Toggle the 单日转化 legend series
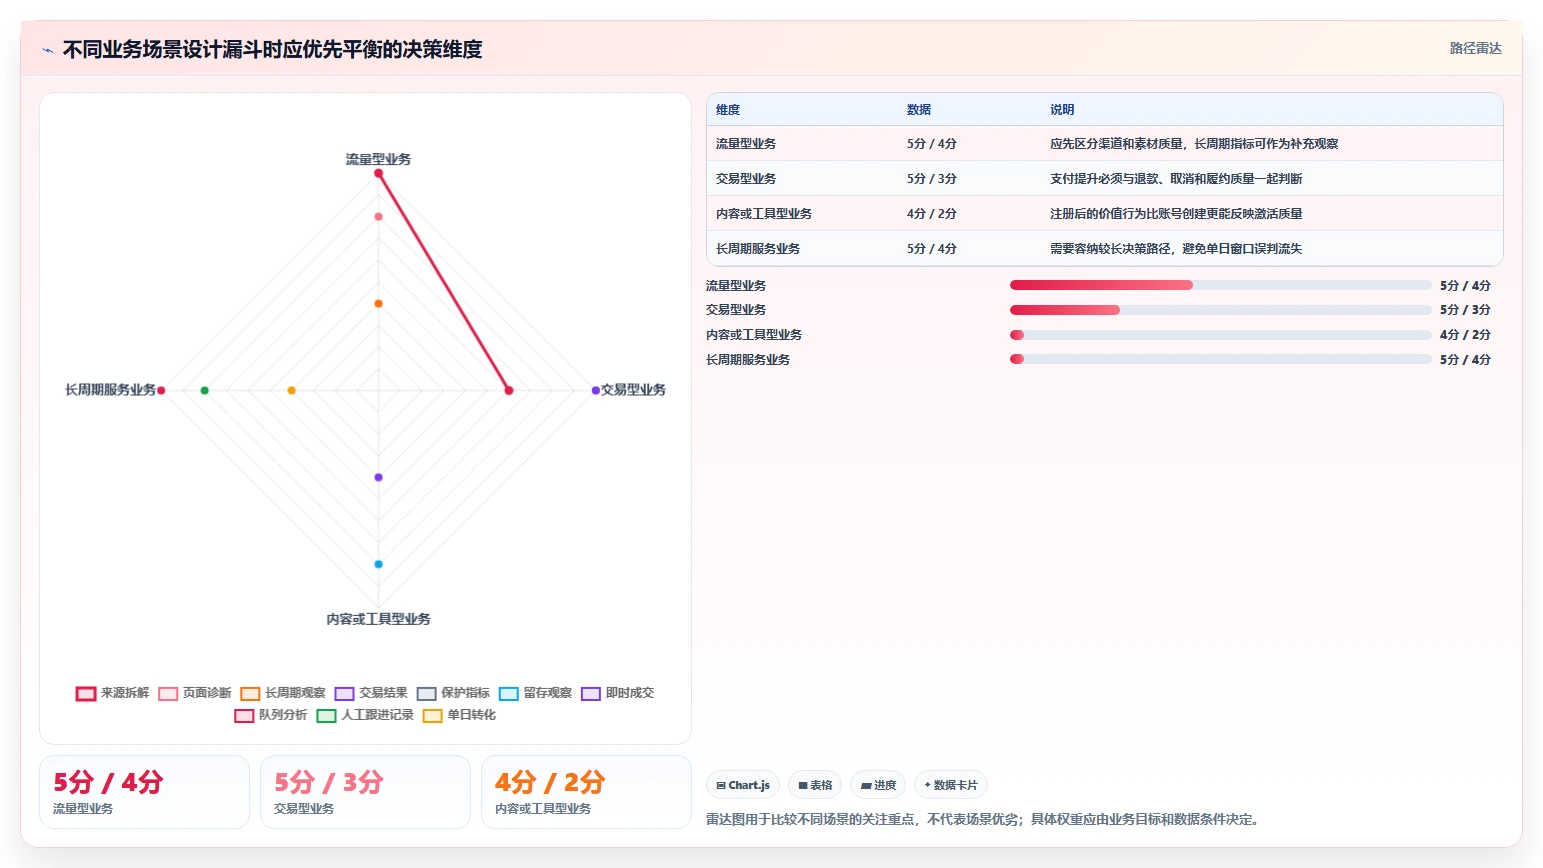This screenshot has width=1543, height=868. tap(459, 715)
